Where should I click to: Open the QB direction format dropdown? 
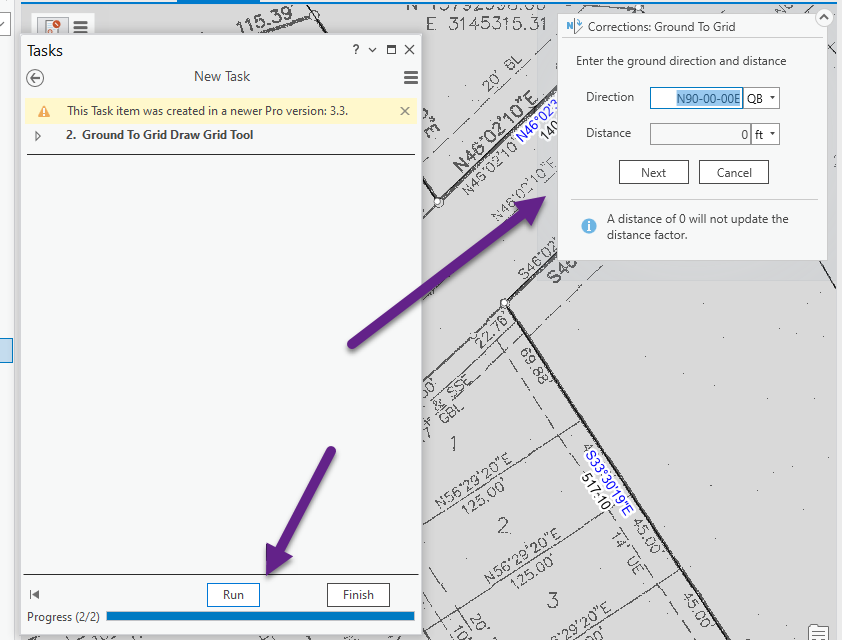763,98
